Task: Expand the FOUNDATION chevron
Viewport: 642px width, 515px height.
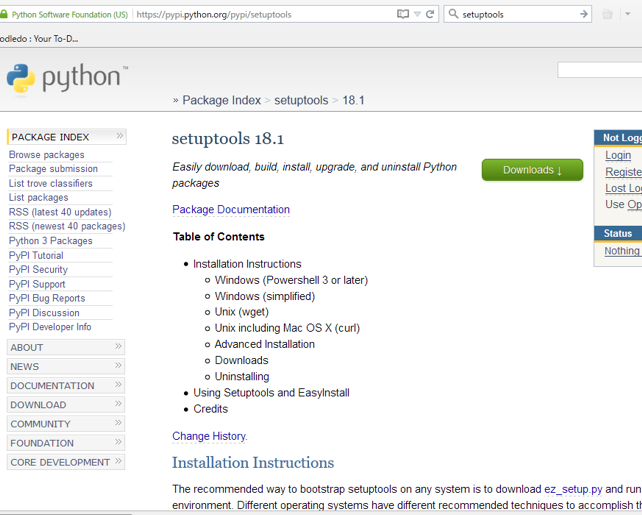Action: [x=118, y=442]
